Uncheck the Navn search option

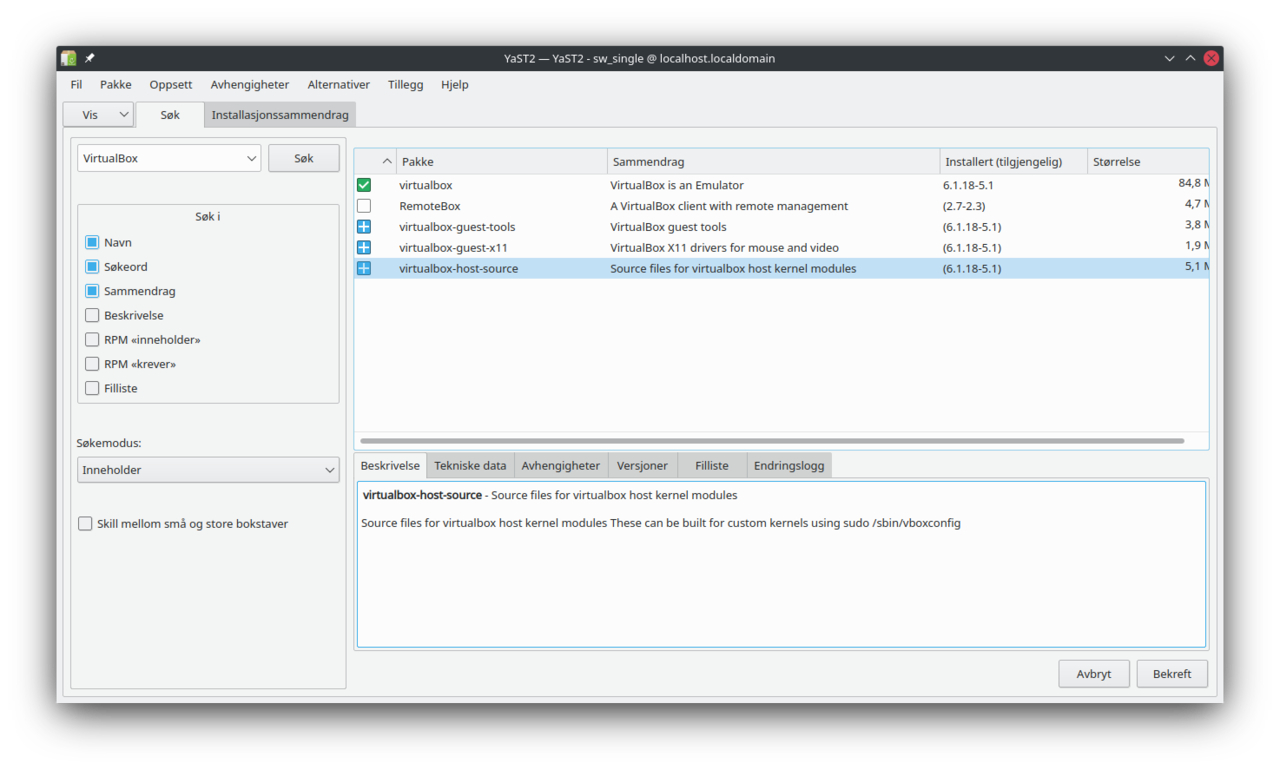click(x=92, y=243)
